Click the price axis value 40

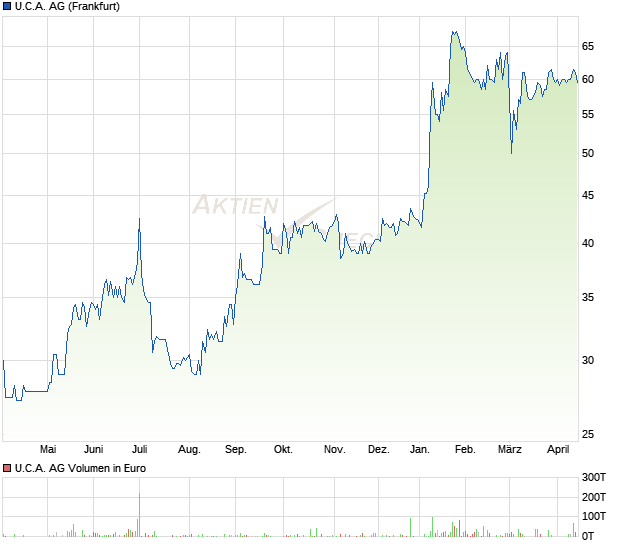[588, 244]
